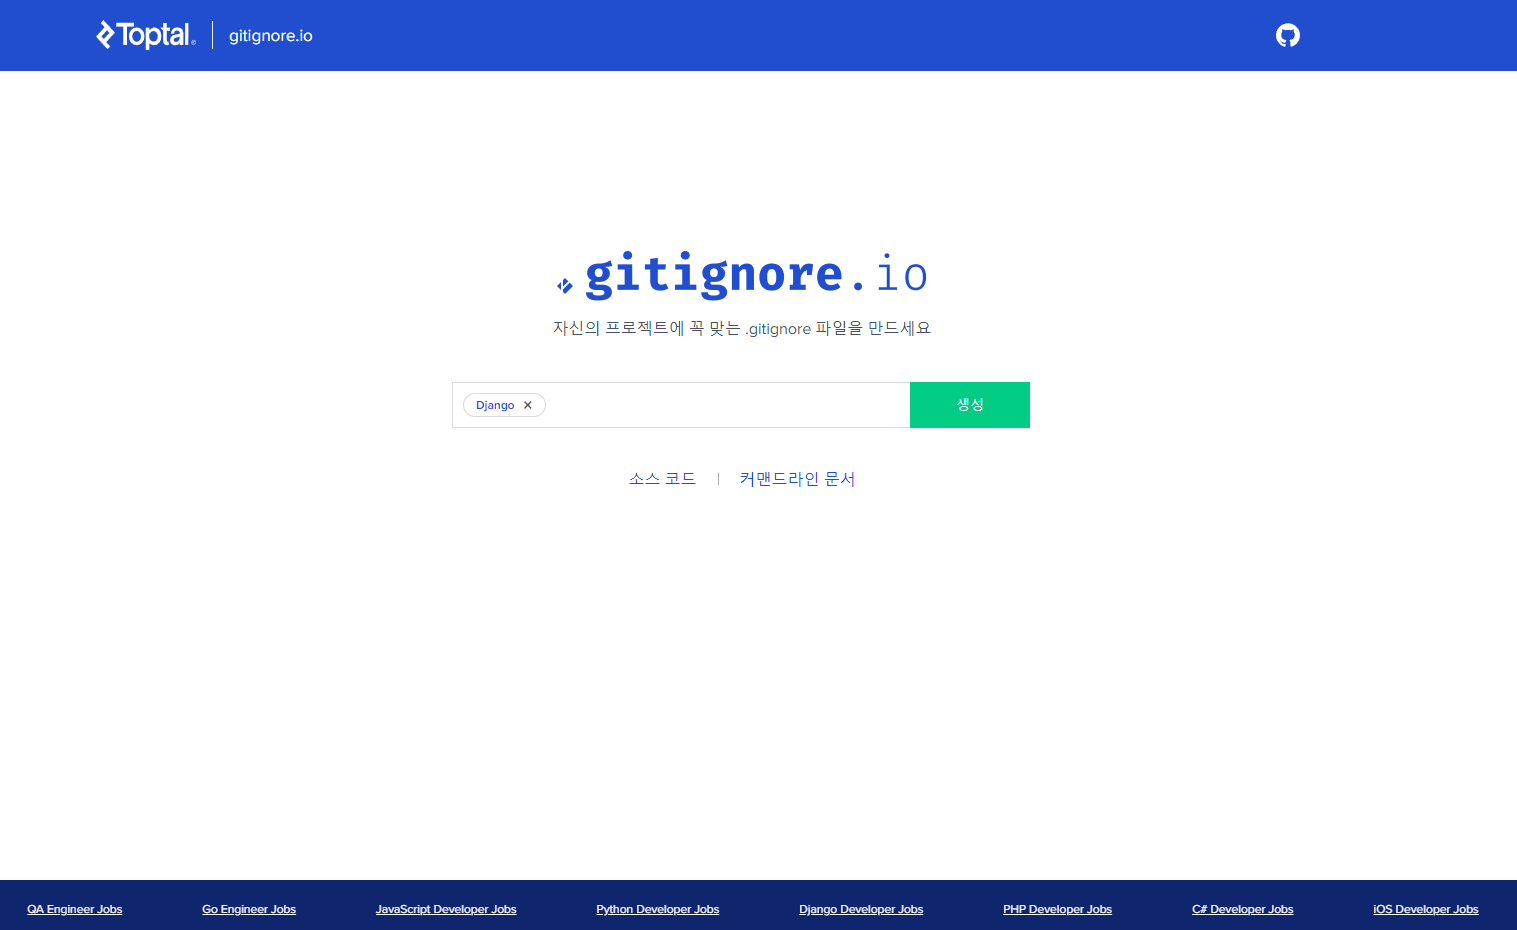Open PHP Developer Jobs footer link
This screenshot has width=1517, height=930.
pyautogui.click(x=1058, y=909)
